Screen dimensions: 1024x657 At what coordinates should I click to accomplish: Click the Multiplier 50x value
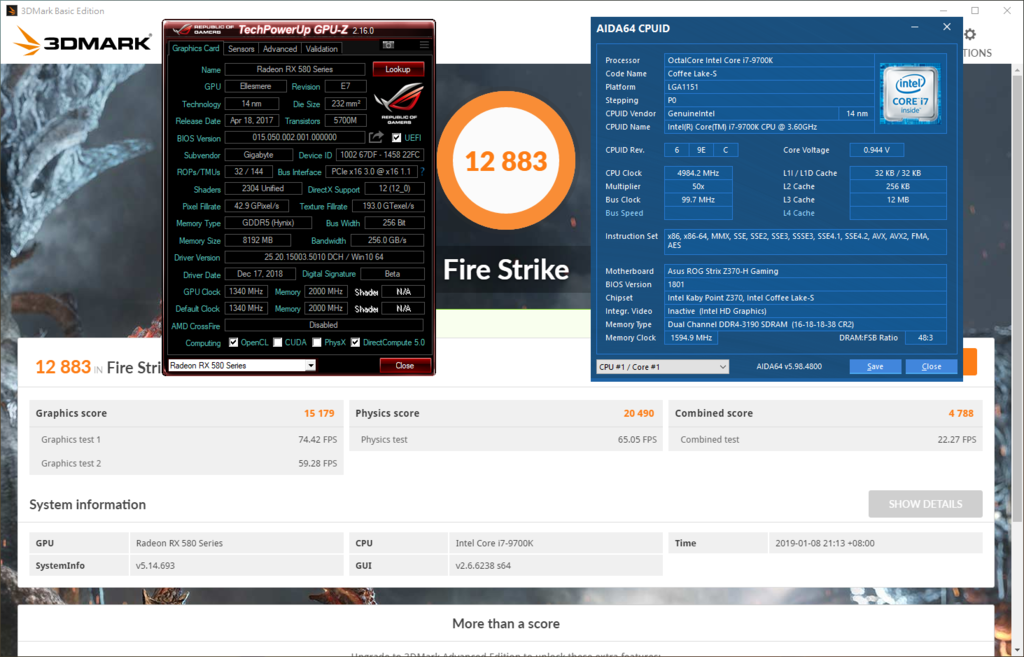pyautogui.click(x=698, y=186)
